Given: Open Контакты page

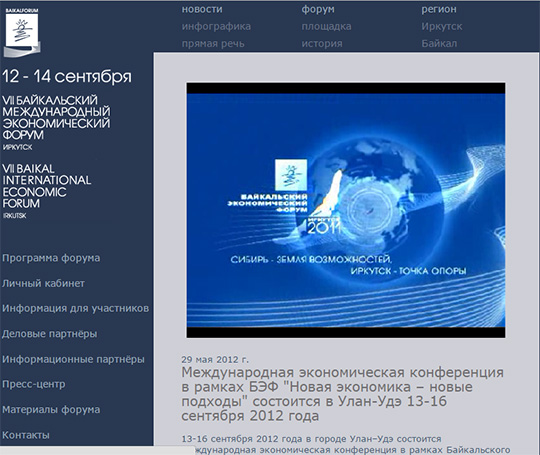Looking at the screenshot, I should click(25, 435).
